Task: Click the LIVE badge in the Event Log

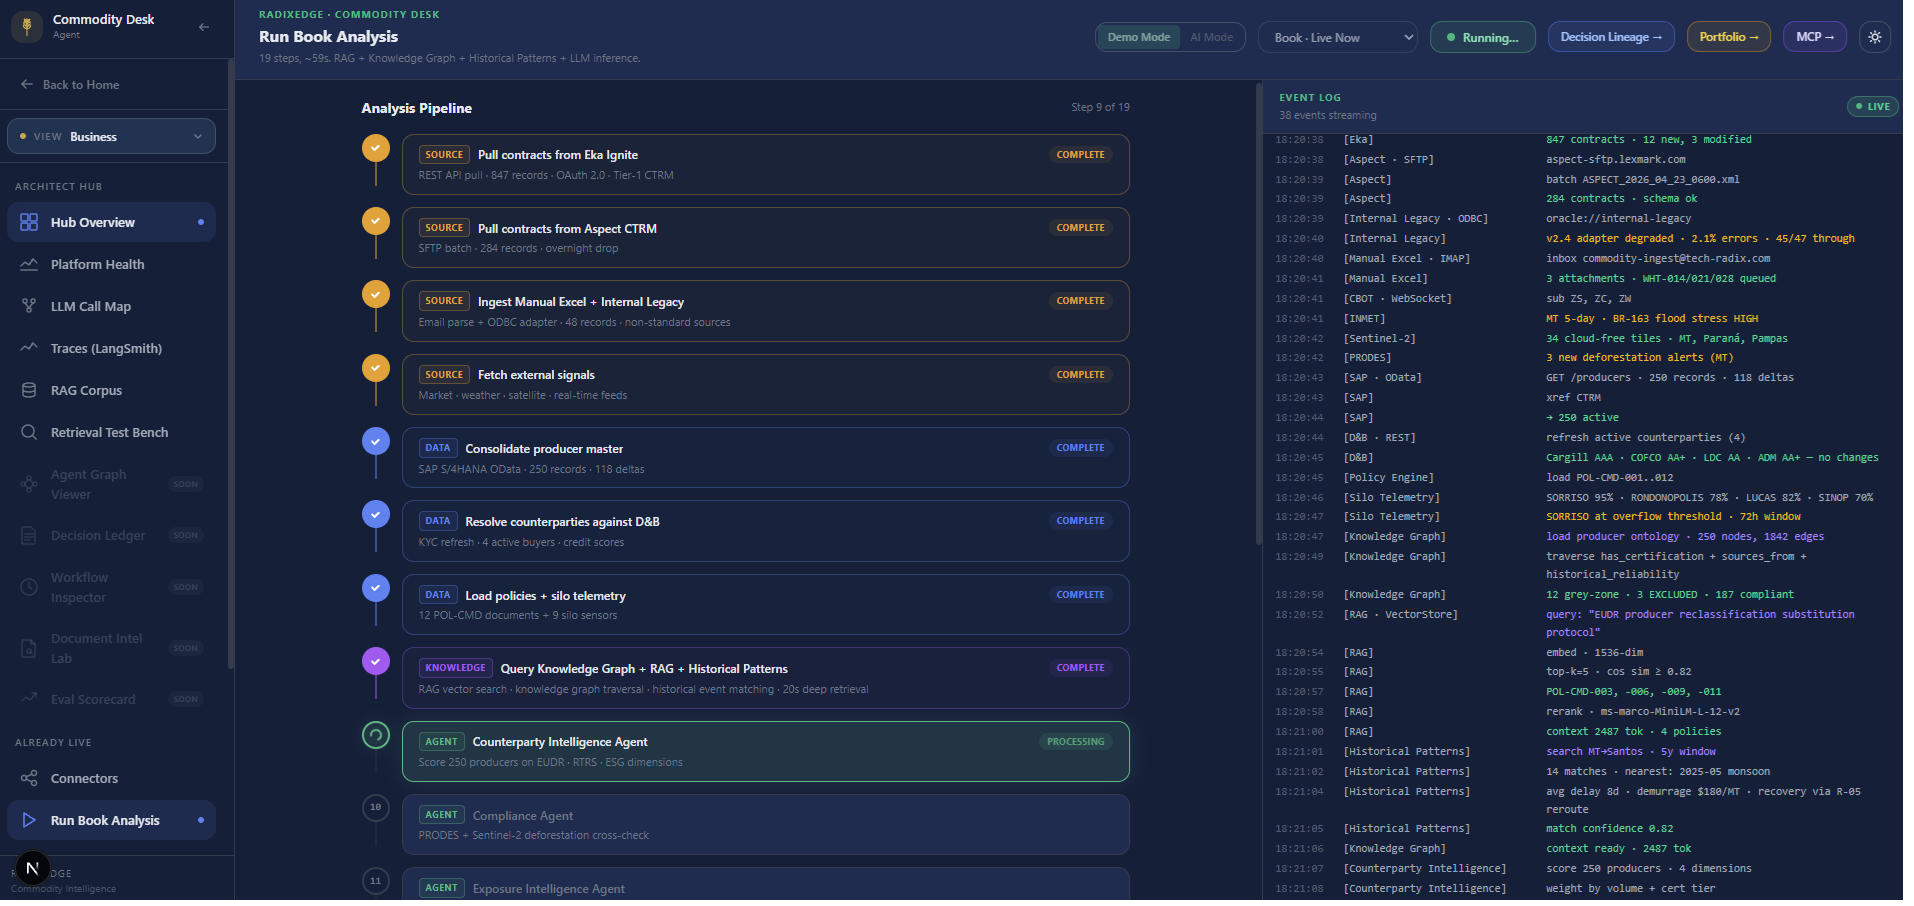Action: pyautogui.click(x=1873, y=106)
